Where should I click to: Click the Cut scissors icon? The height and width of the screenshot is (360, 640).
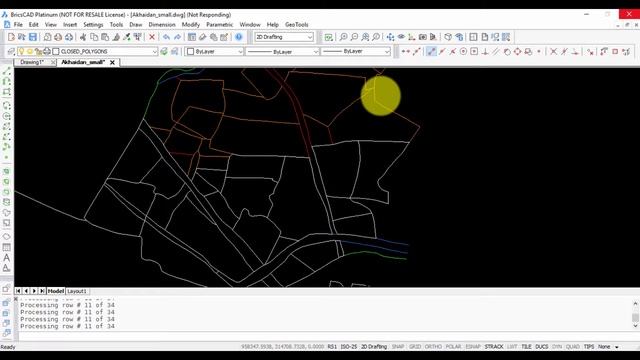pyautogui.click(x=83, y=37)
